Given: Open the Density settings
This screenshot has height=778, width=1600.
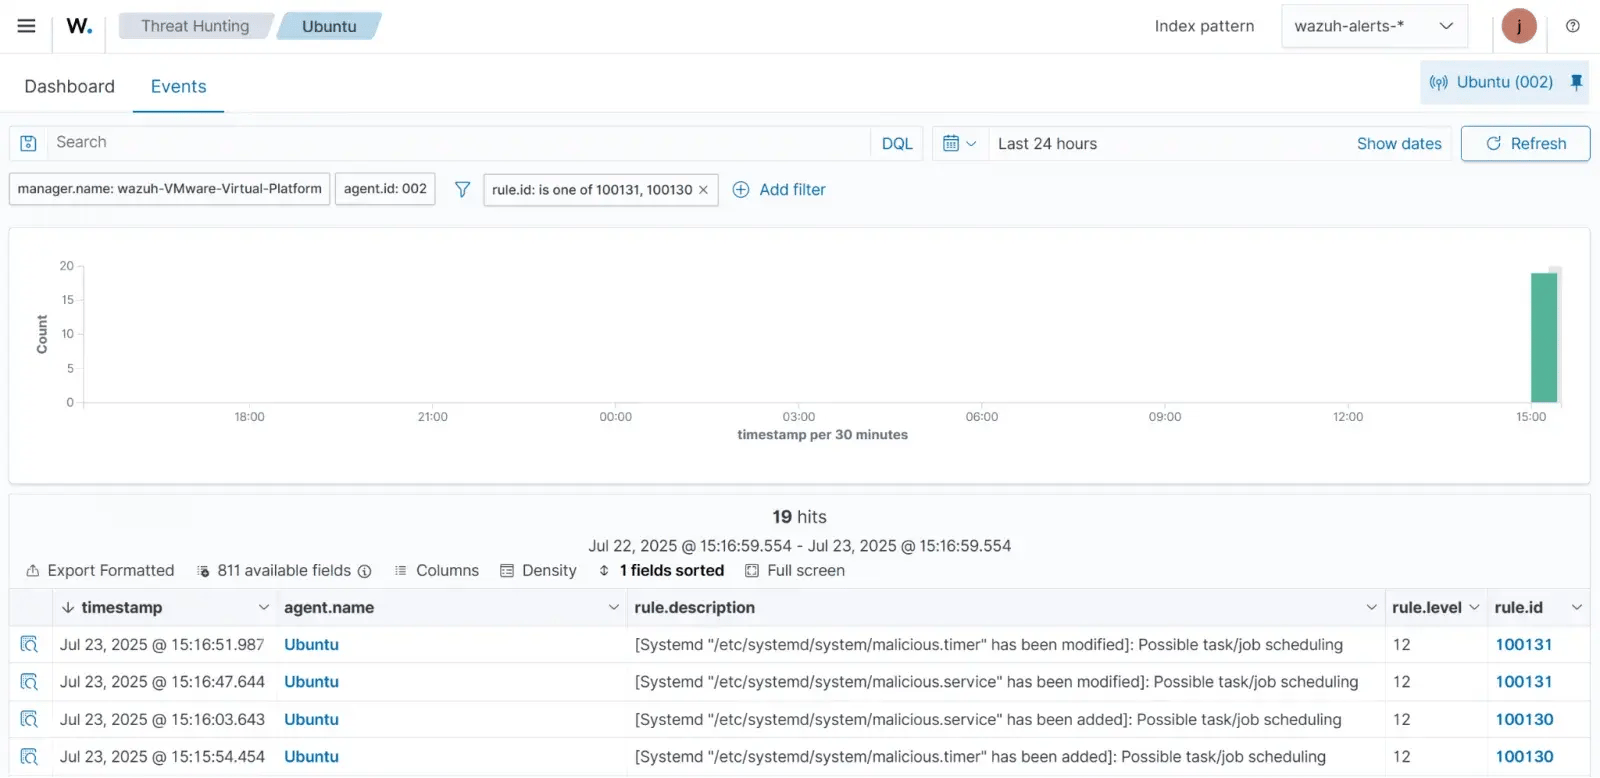Looking at the screenshot, I should pyautogui.click(x=538, y=570).
